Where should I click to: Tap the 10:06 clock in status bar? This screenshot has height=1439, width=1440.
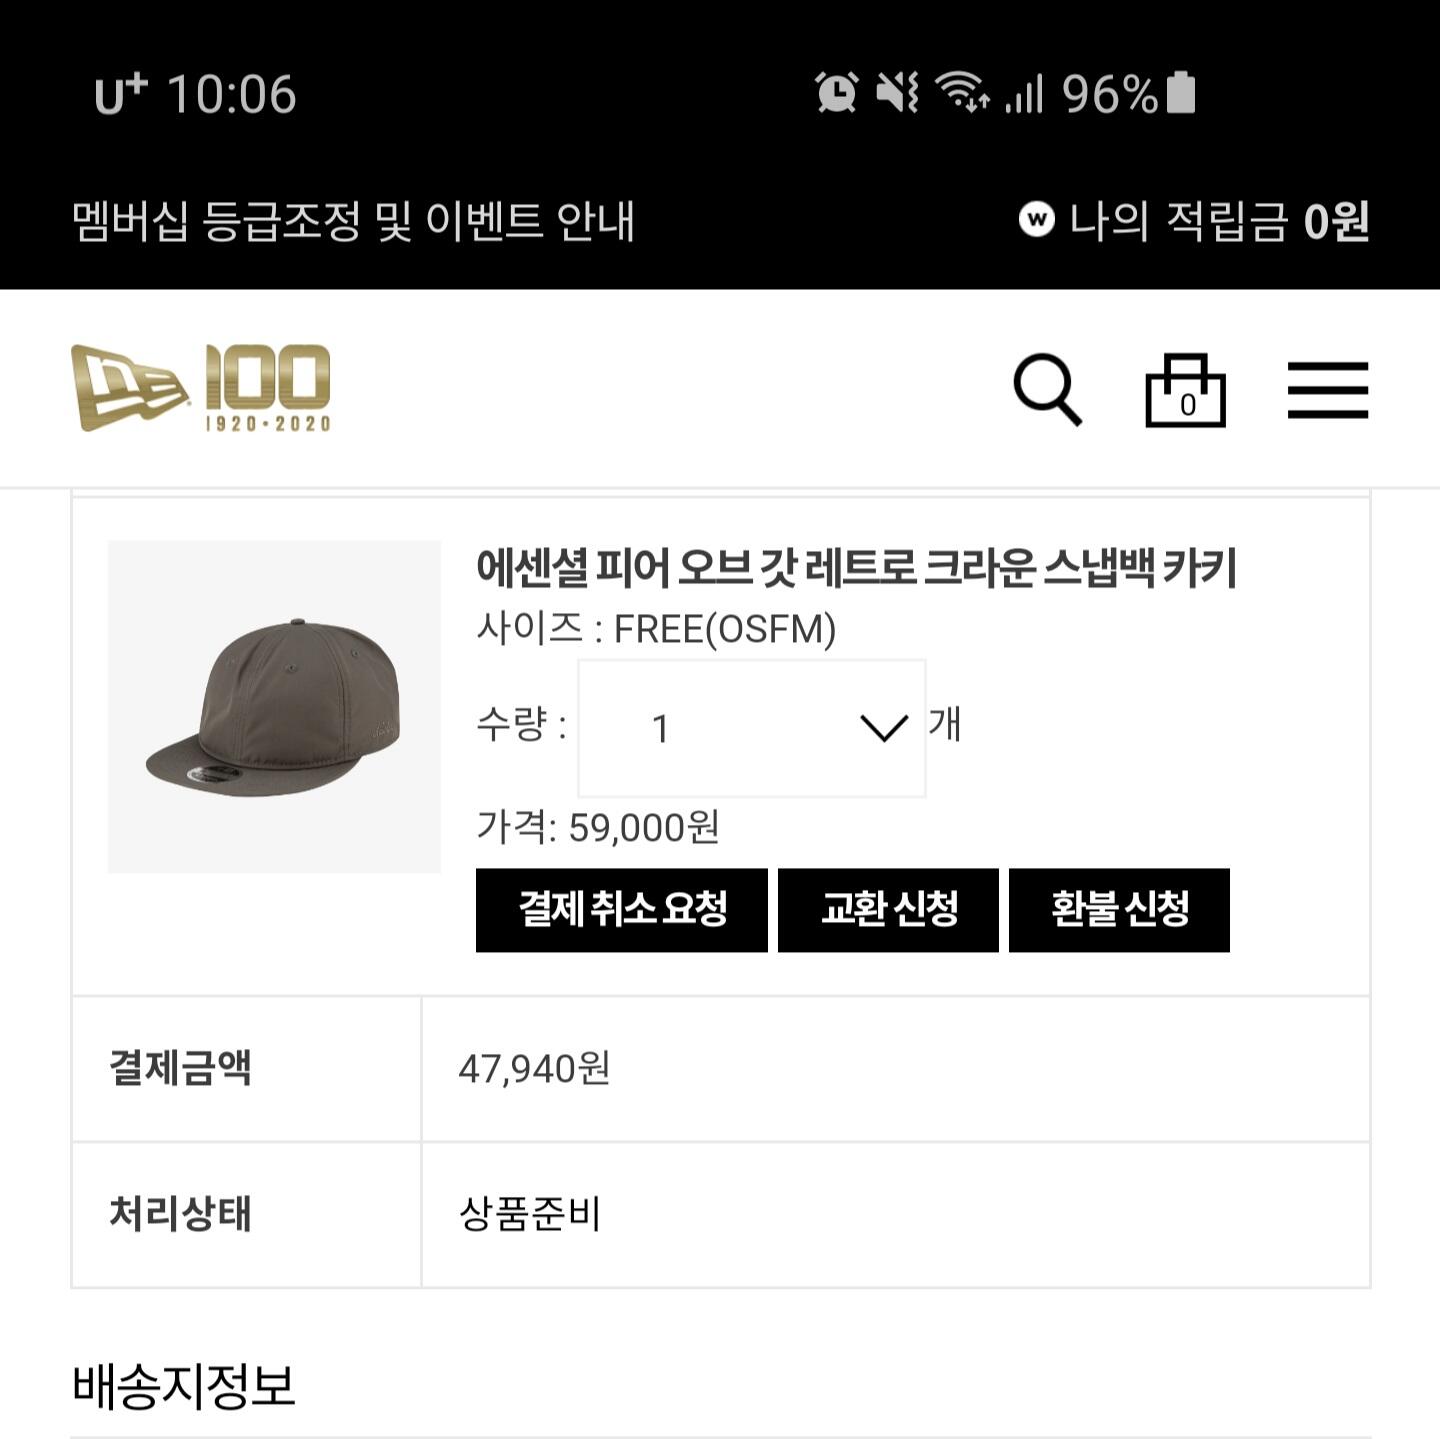tap(231, 95)
